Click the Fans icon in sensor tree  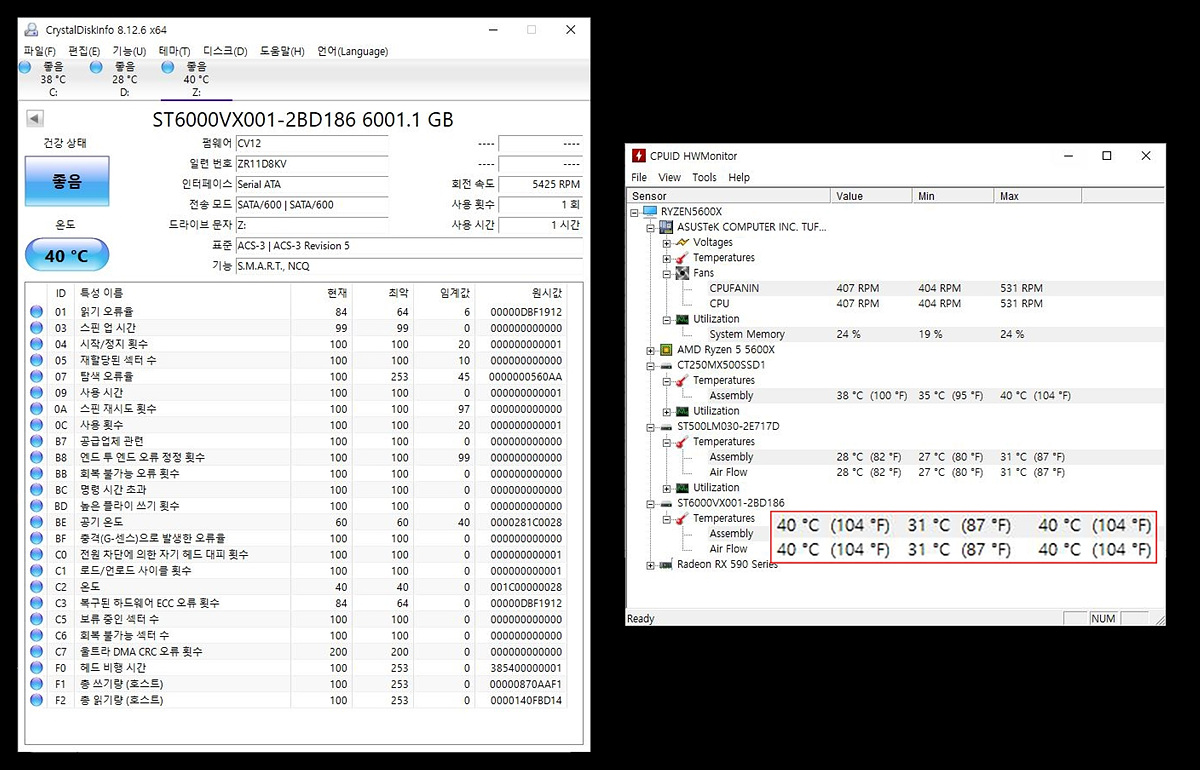click(x=682, y=273)
